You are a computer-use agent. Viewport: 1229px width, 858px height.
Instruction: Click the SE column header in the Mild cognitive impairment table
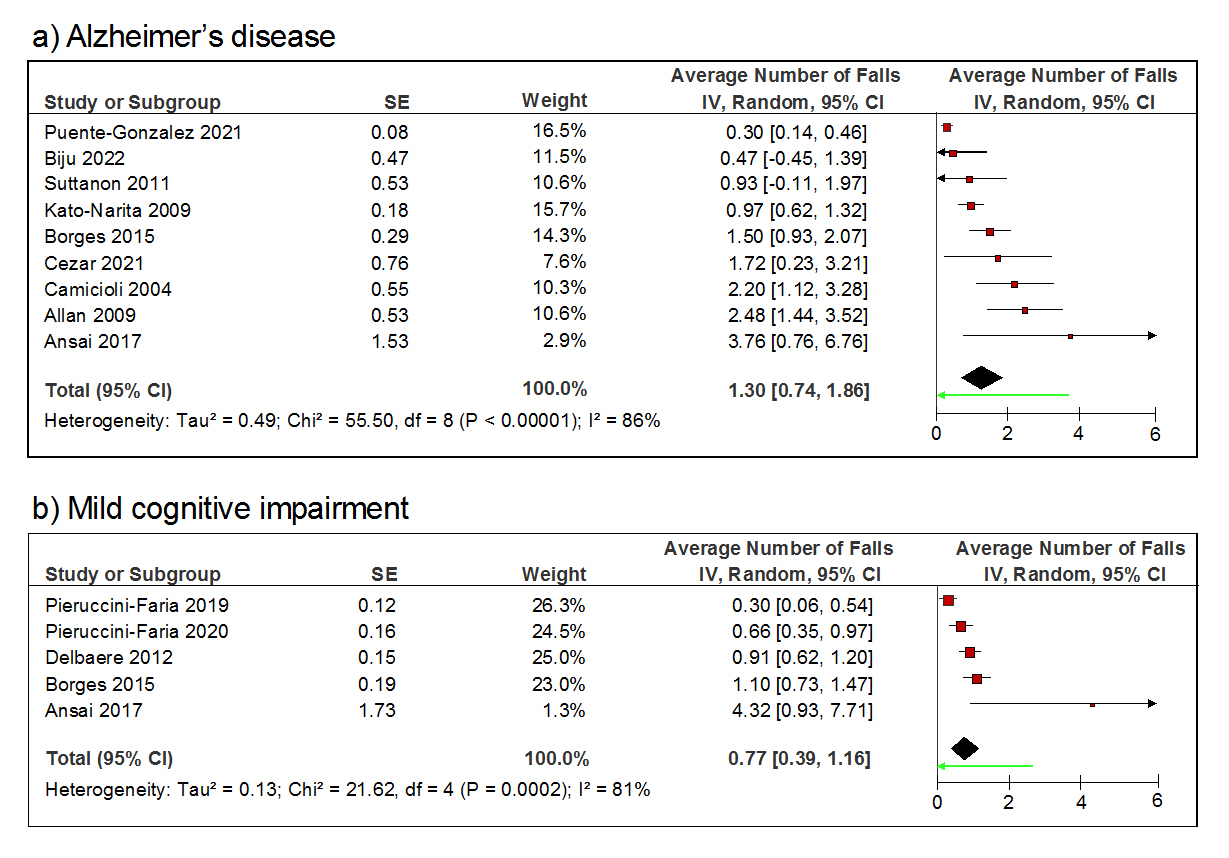(x=384, y=574)
